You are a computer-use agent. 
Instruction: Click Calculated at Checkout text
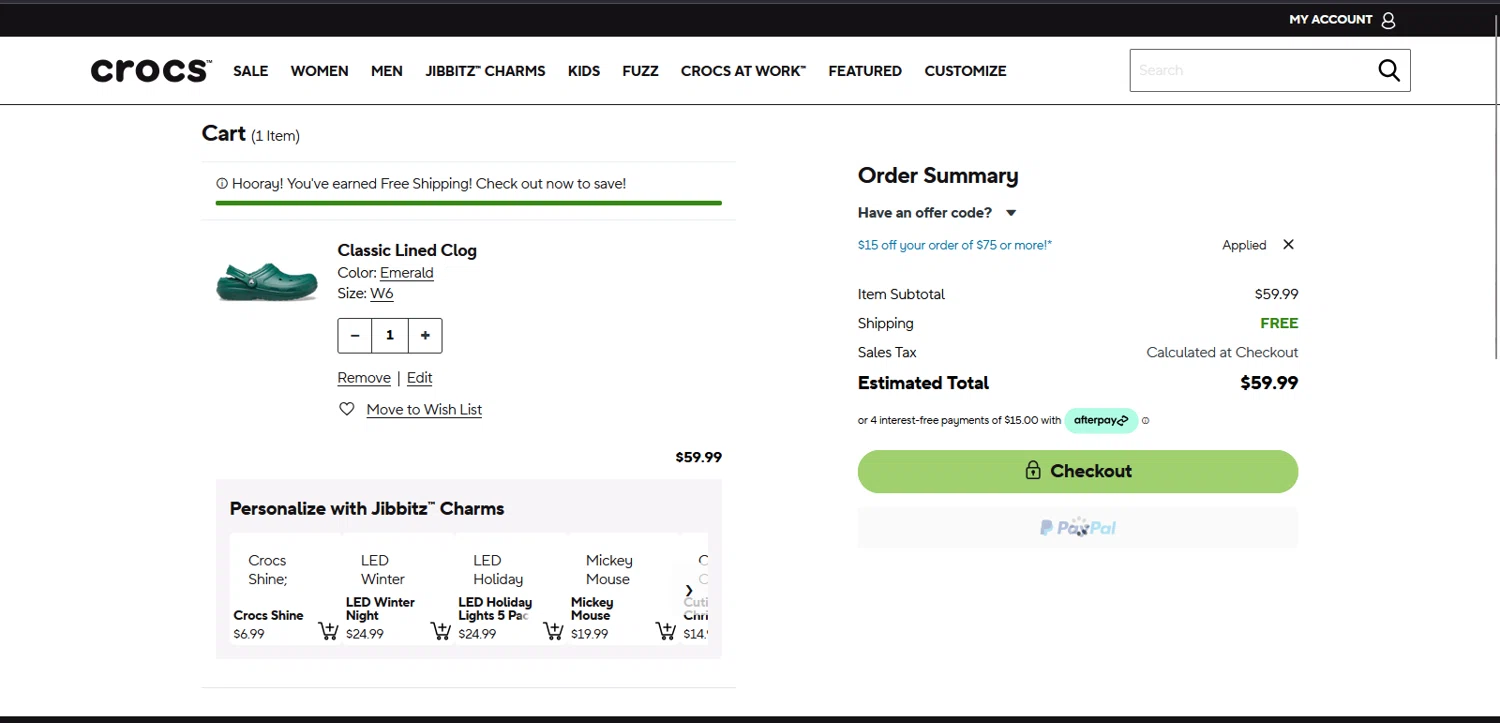coord(1222,352)
